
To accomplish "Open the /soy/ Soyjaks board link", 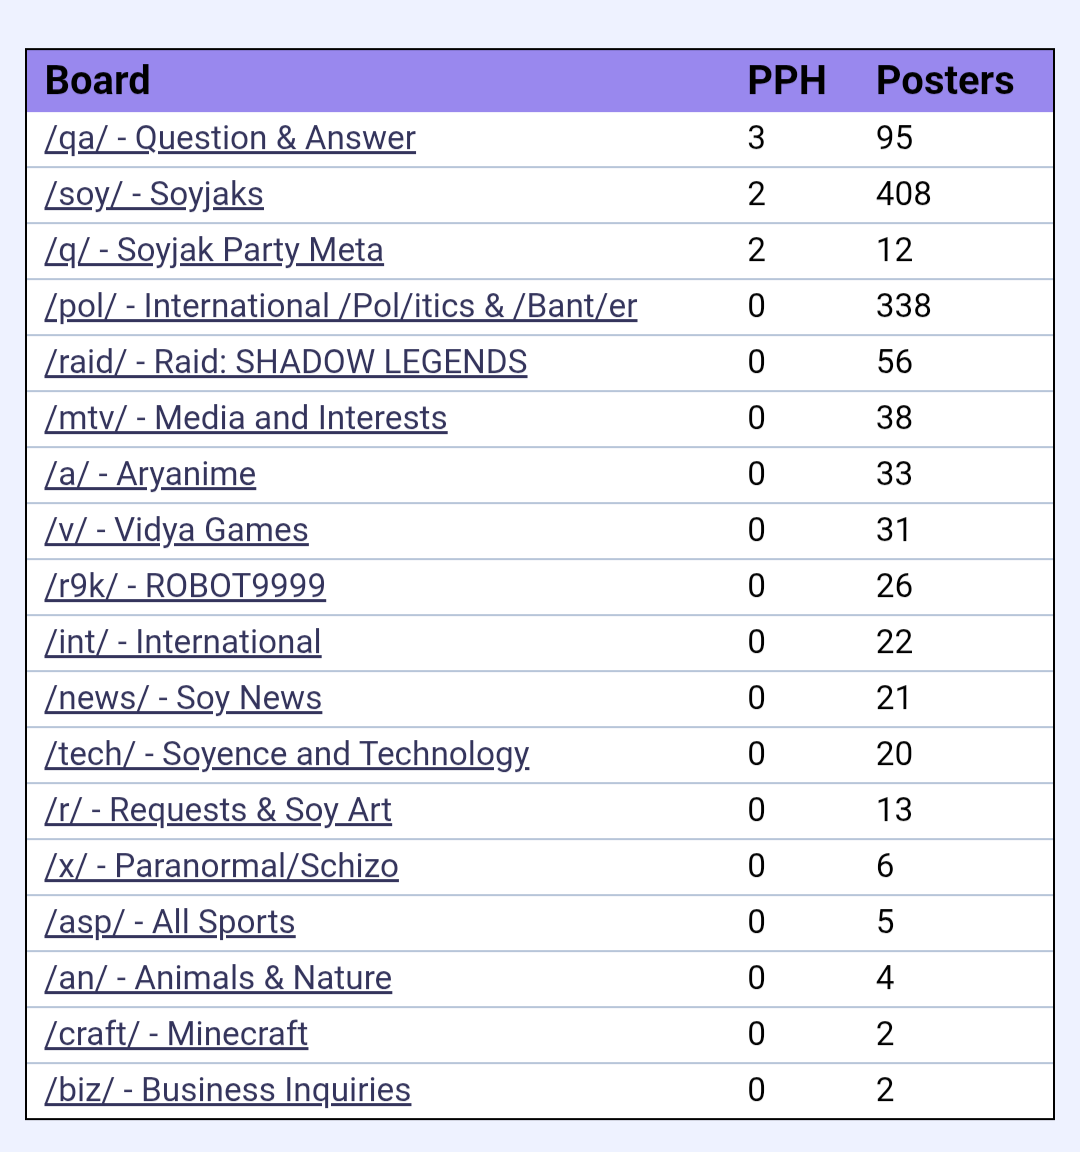I will [x=154, y=194].
